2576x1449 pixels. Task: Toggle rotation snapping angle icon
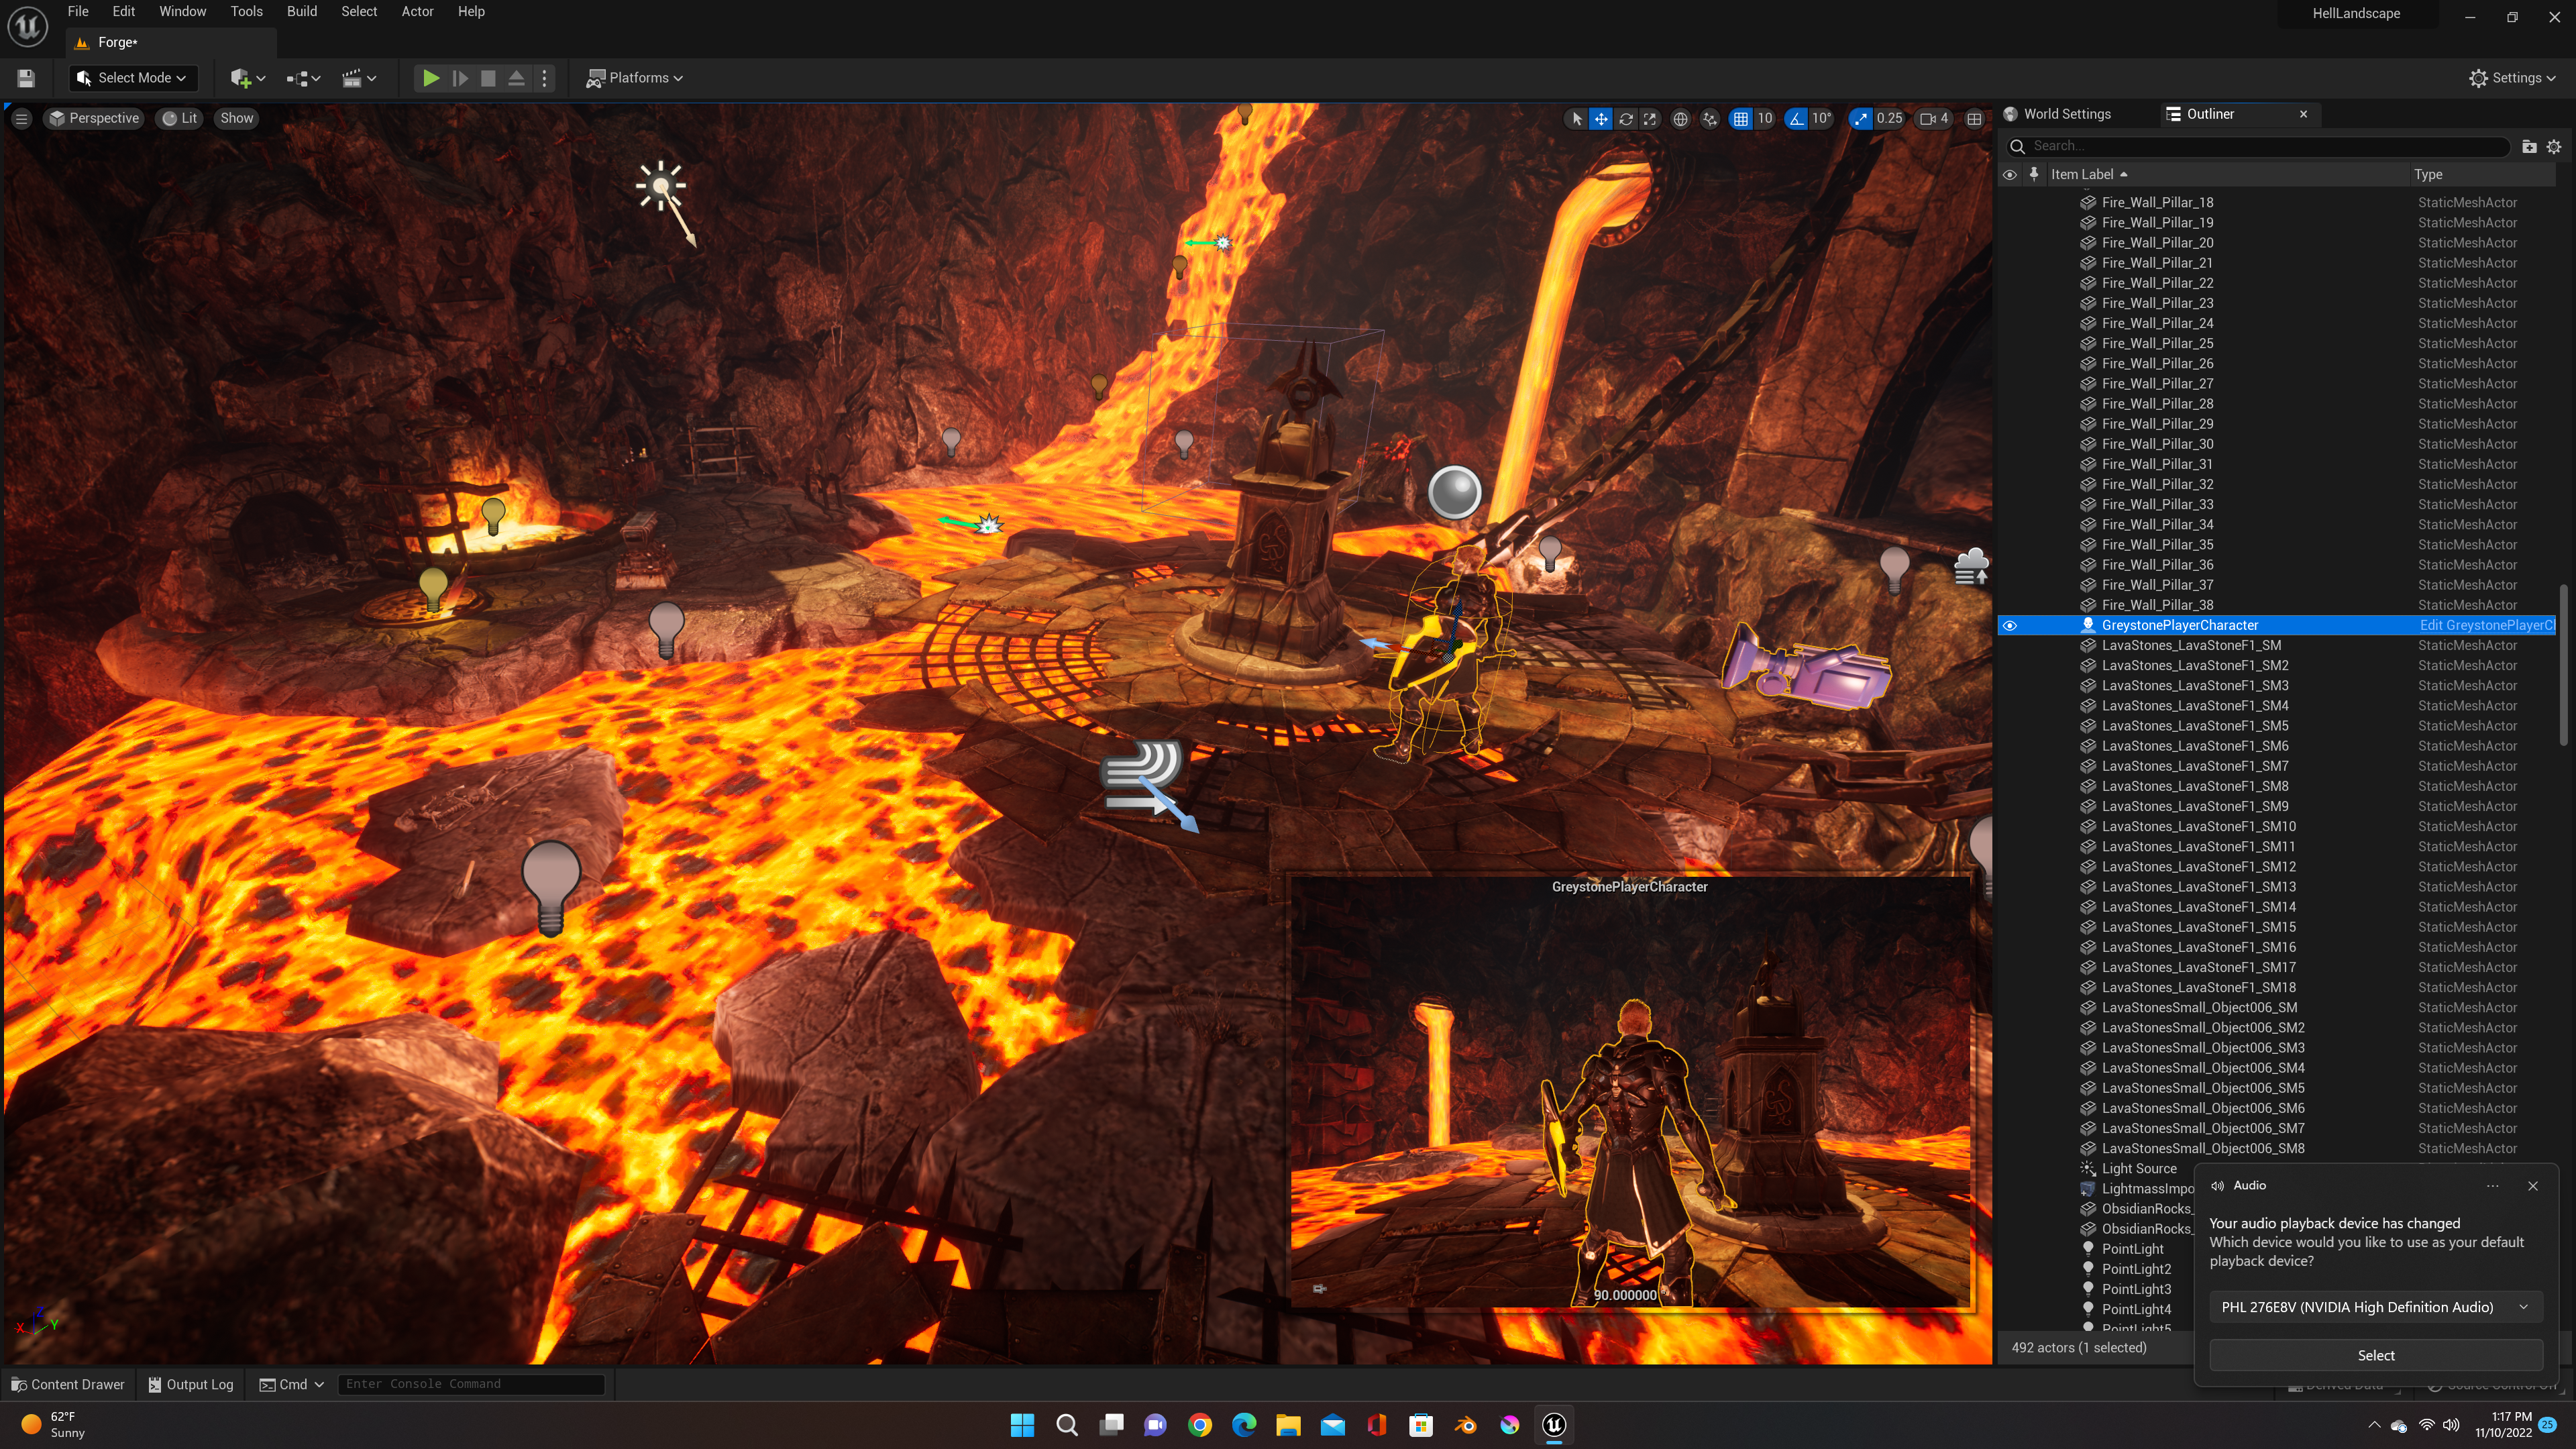(x=1797, y=119)
